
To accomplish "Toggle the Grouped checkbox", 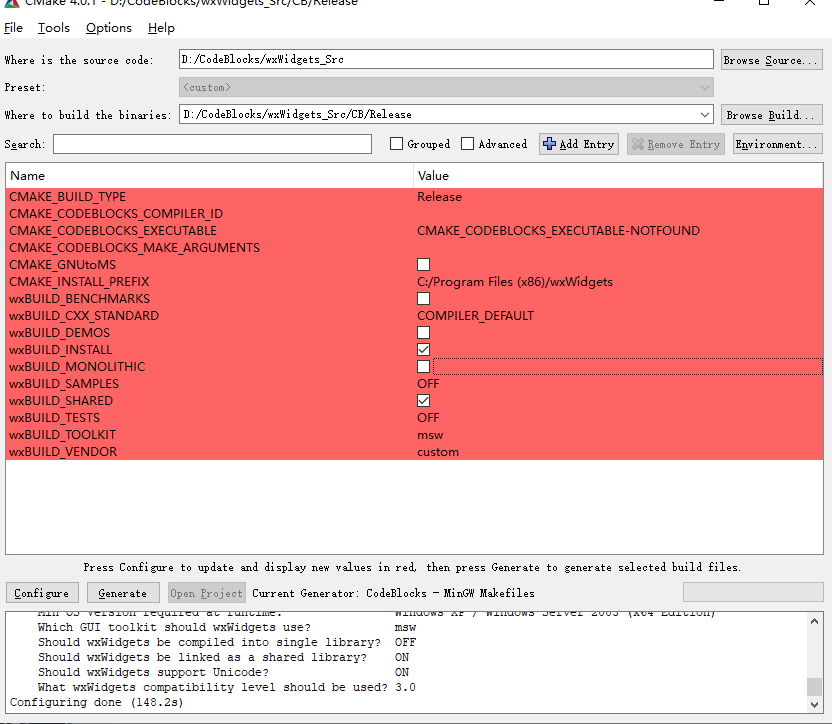I will [396, 144].
